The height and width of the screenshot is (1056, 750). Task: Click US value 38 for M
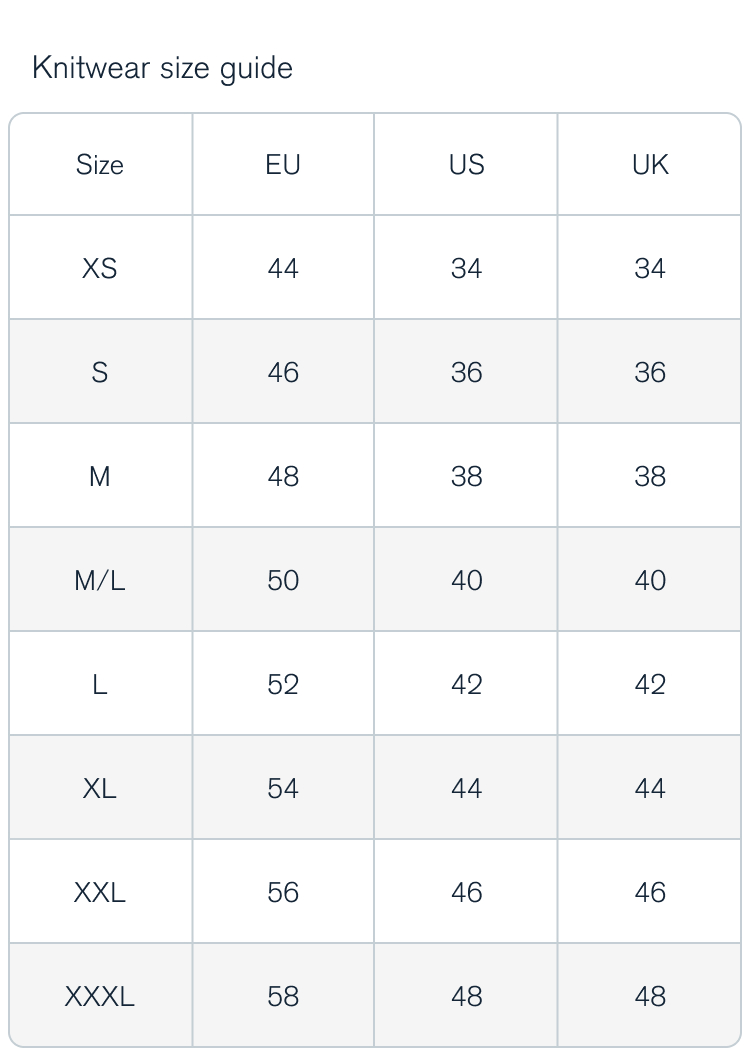pyautogui.click(x=467, y=477)
